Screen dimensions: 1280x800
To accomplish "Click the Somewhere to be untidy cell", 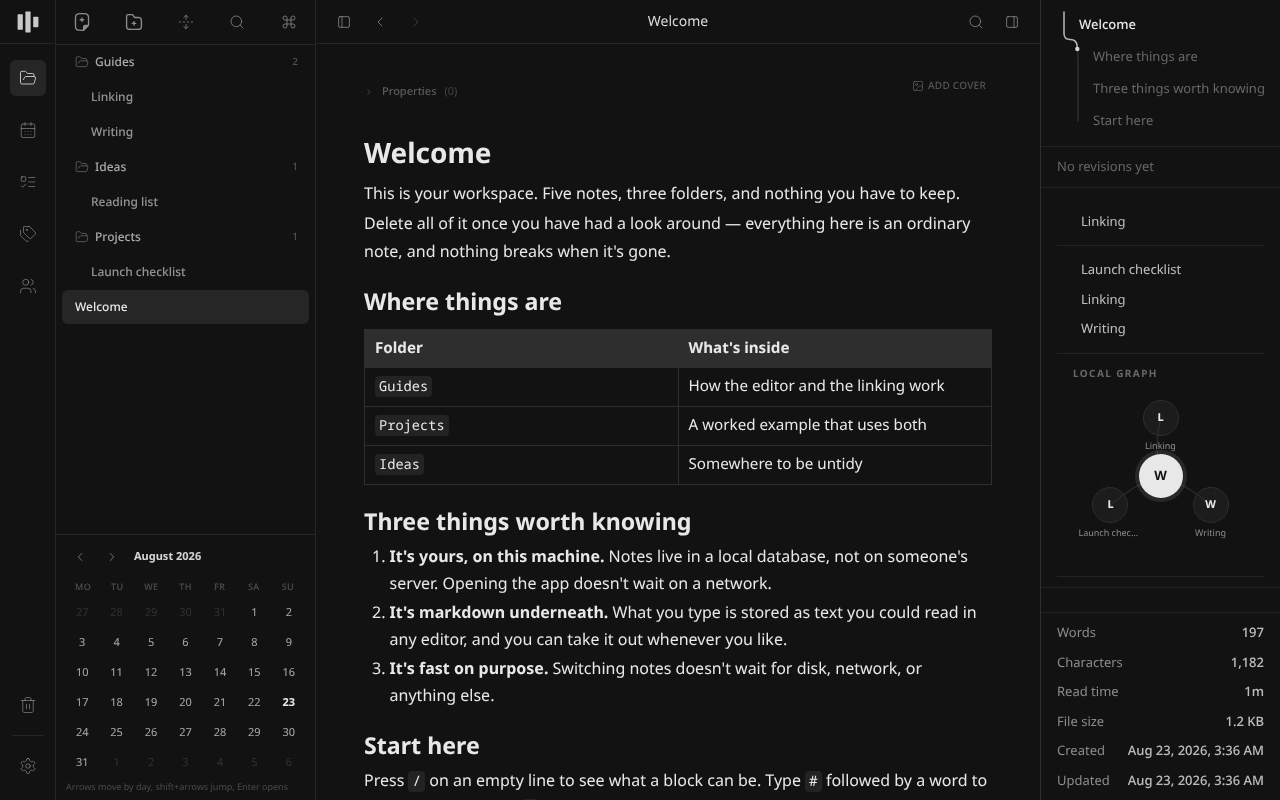I will (x=835, y=465).
